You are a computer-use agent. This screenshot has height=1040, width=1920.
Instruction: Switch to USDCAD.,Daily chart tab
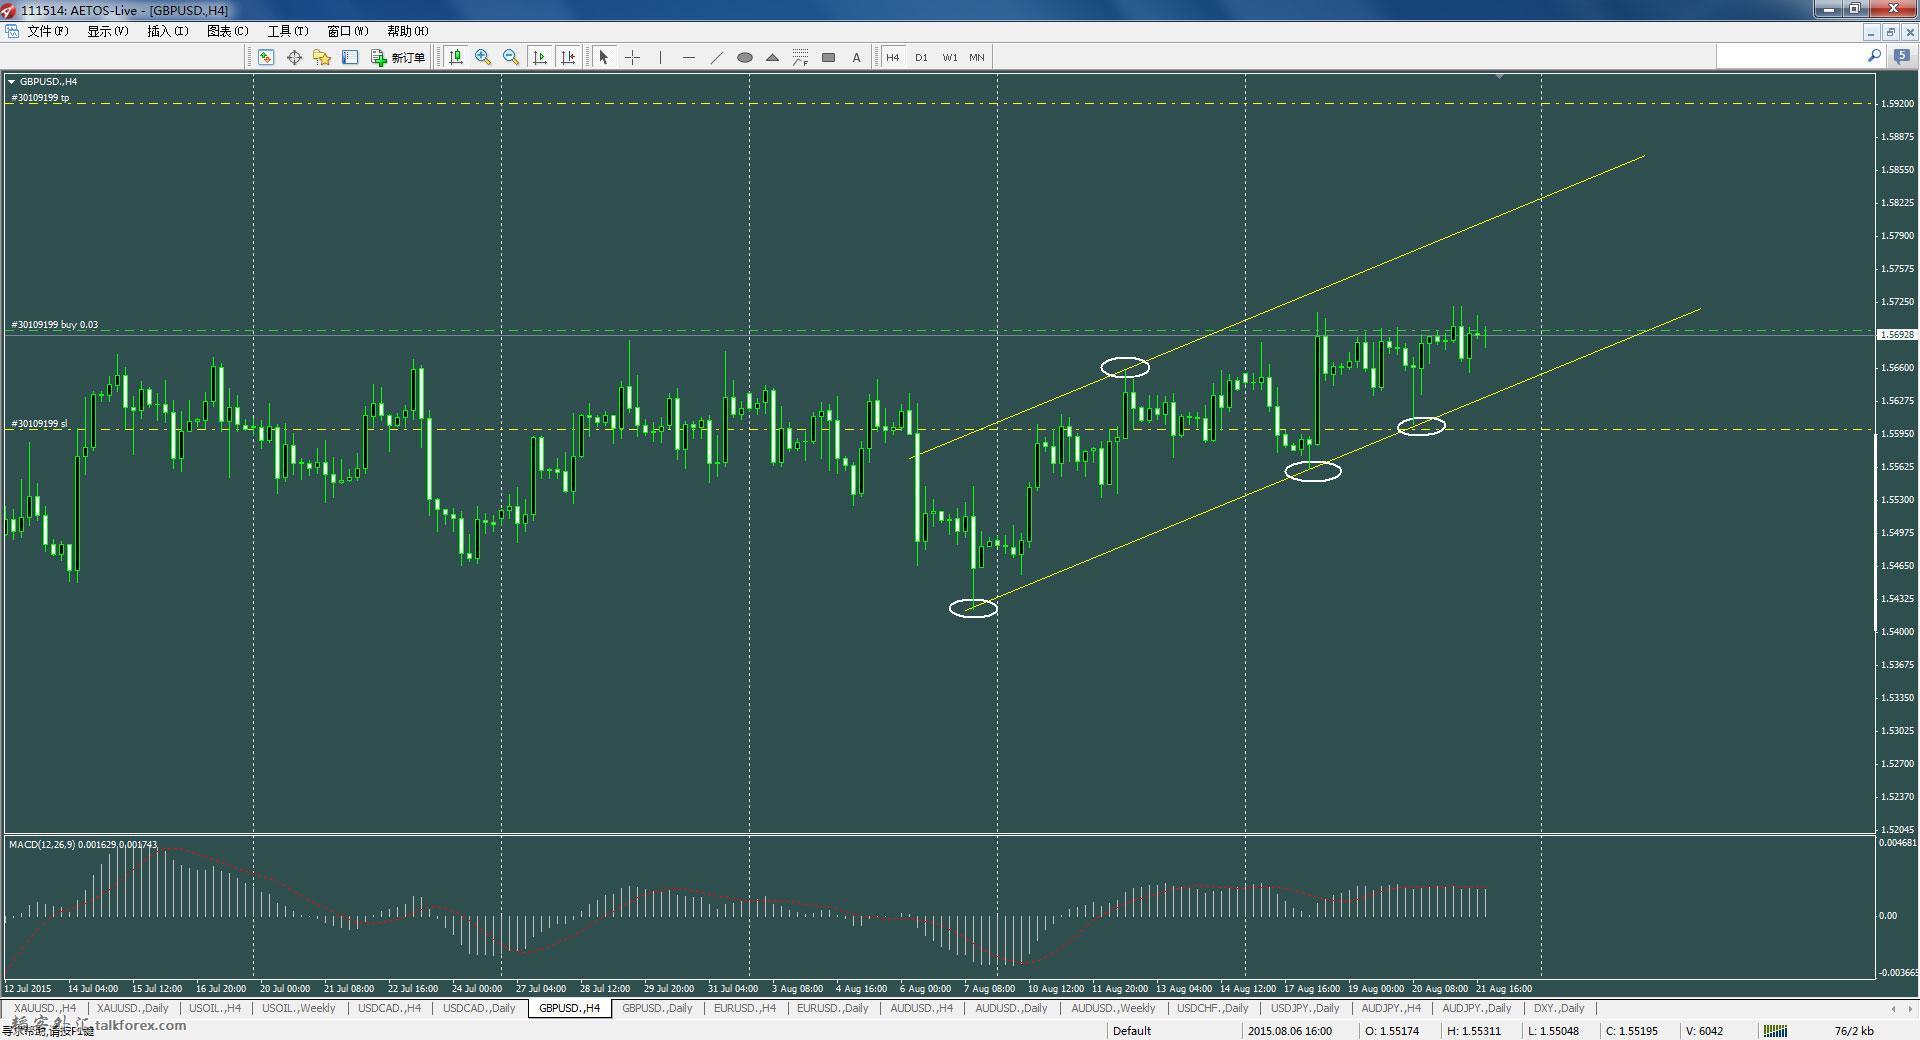point(479,1008)
